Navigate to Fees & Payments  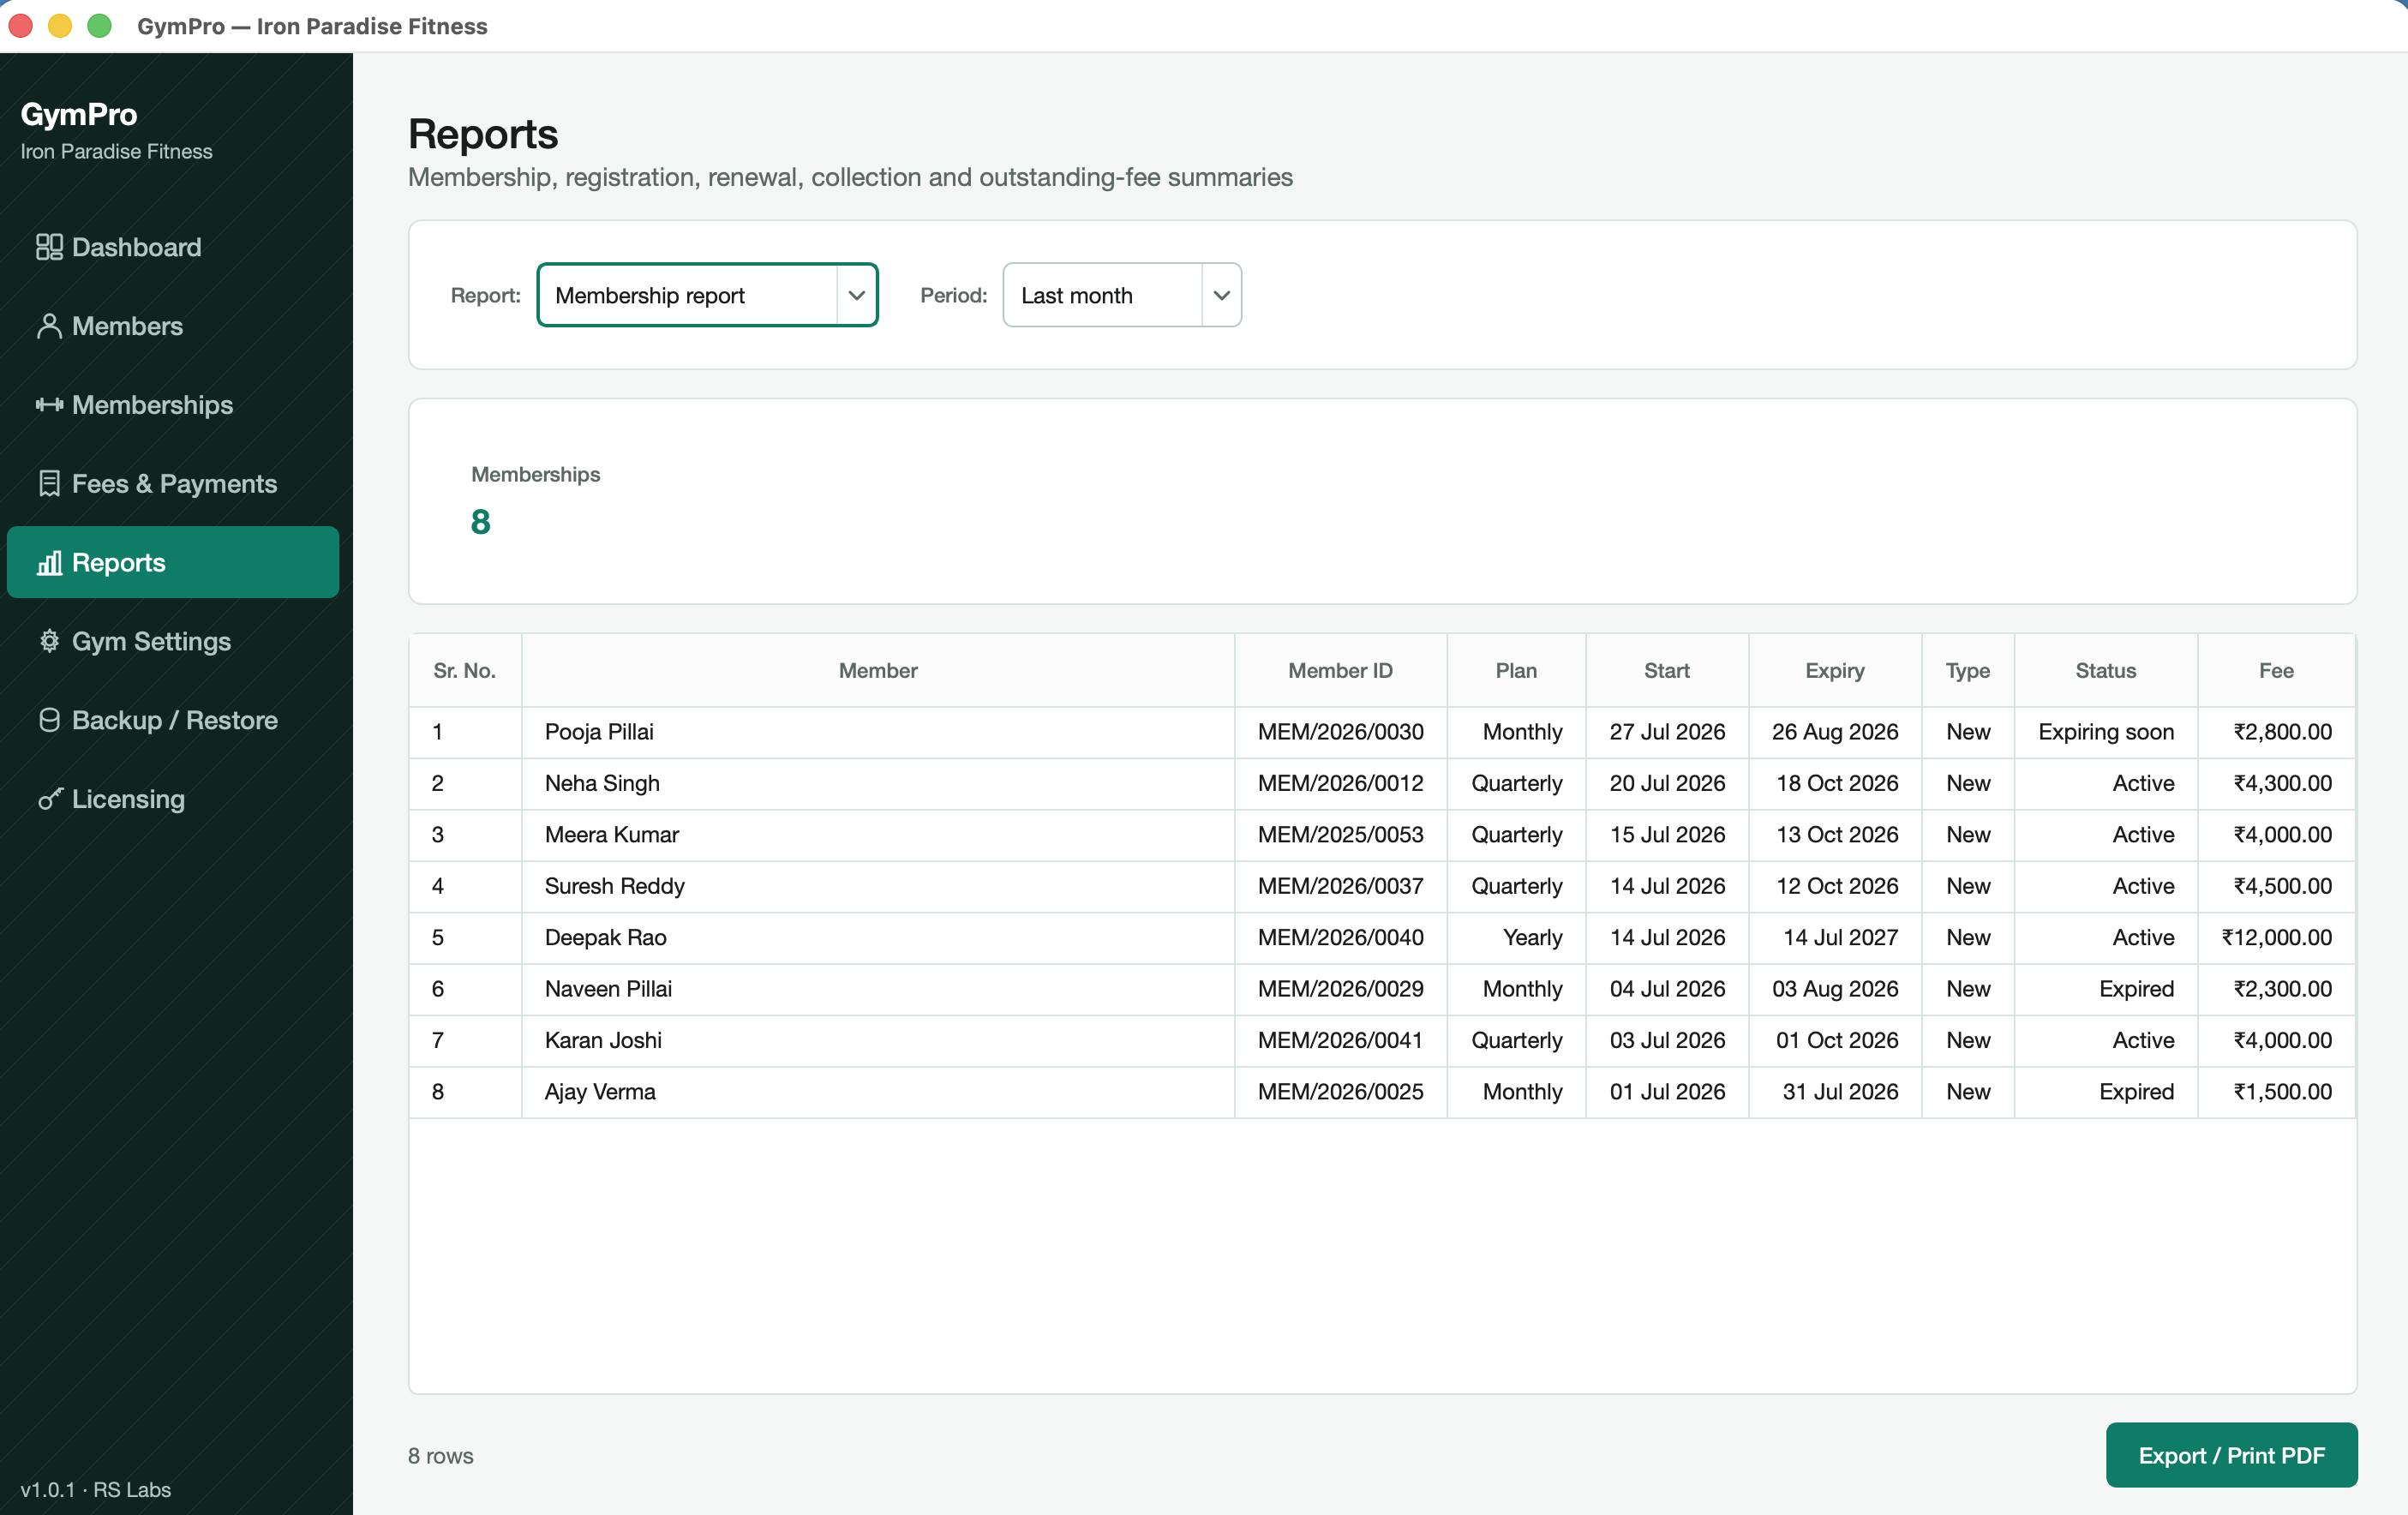click(x=173, y=484)
